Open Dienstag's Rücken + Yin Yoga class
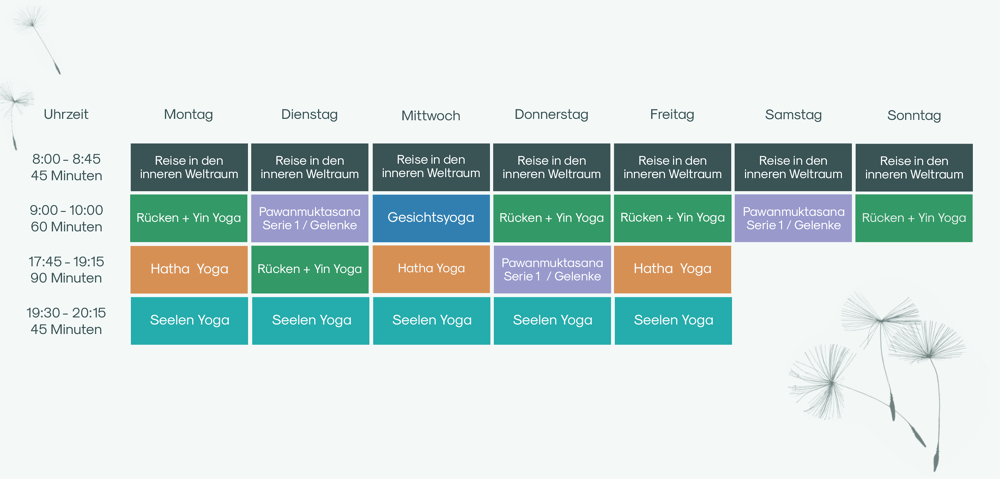Viewport: 1000px width, 479px height. tap(310, 269)
